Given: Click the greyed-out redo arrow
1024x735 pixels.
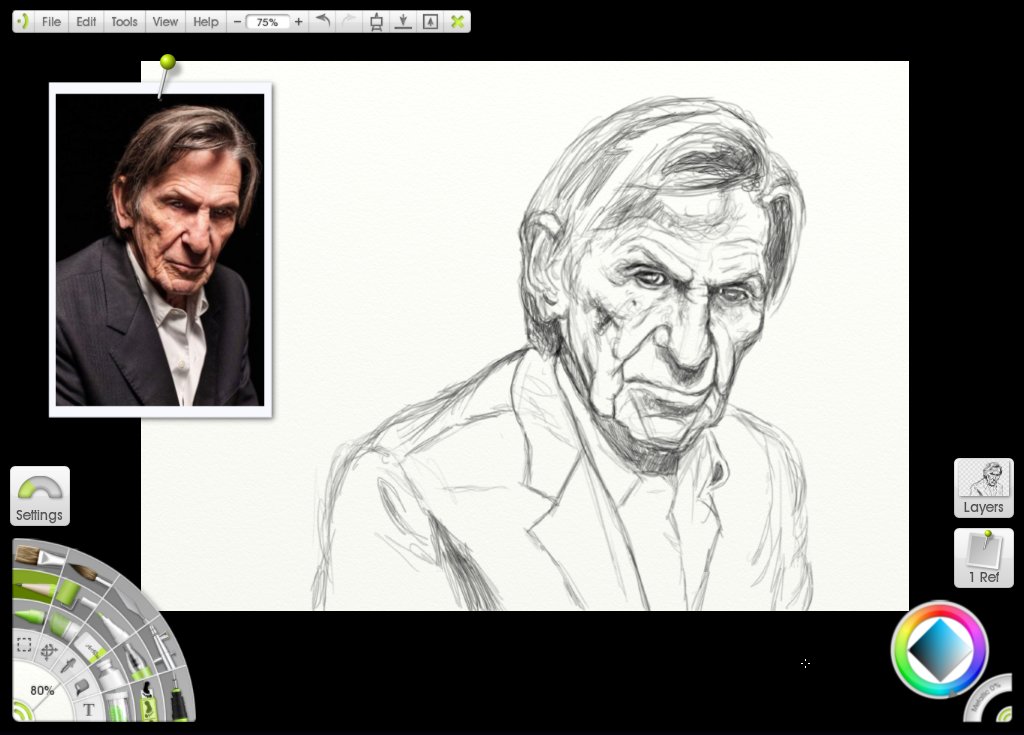Looking at the screenshot, I should [349, 21].
